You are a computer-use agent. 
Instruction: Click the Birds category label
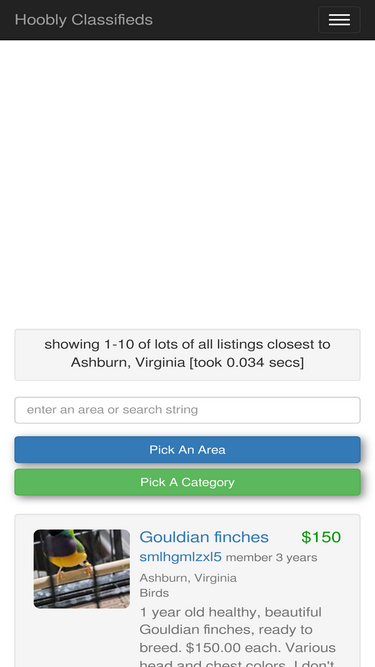(x=154, y=593)
